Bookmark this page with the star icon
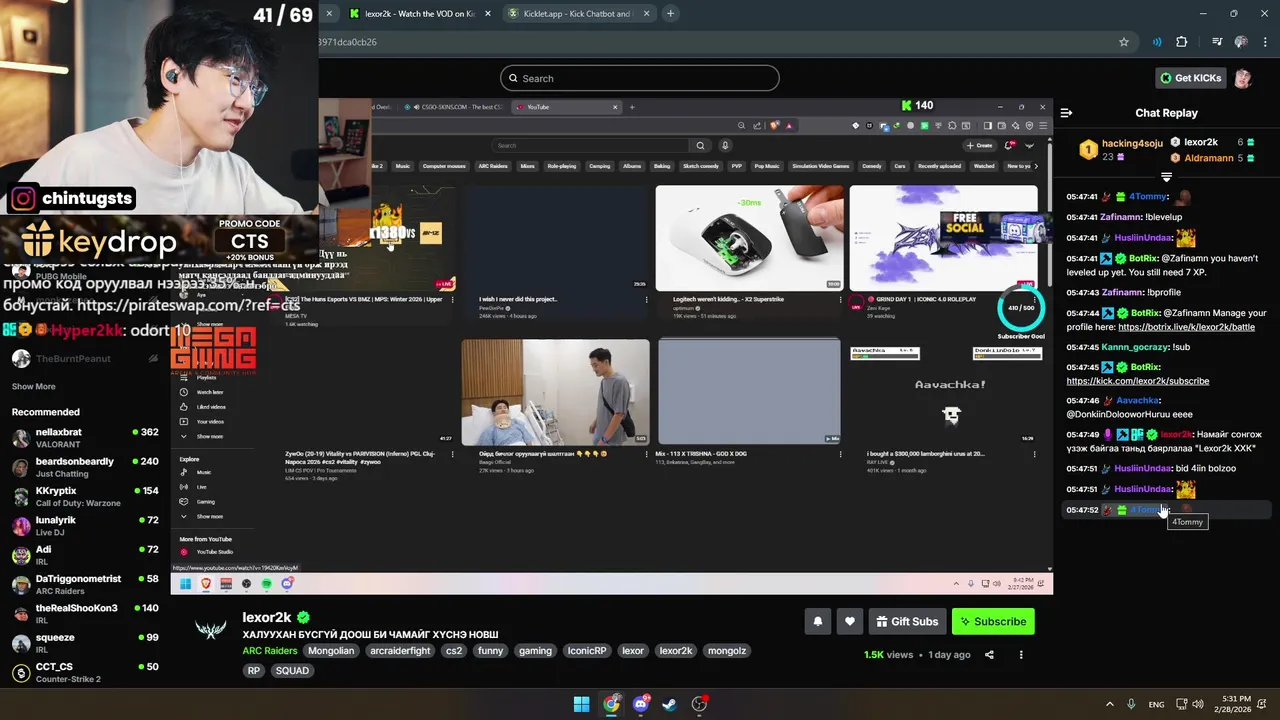 1124,42
